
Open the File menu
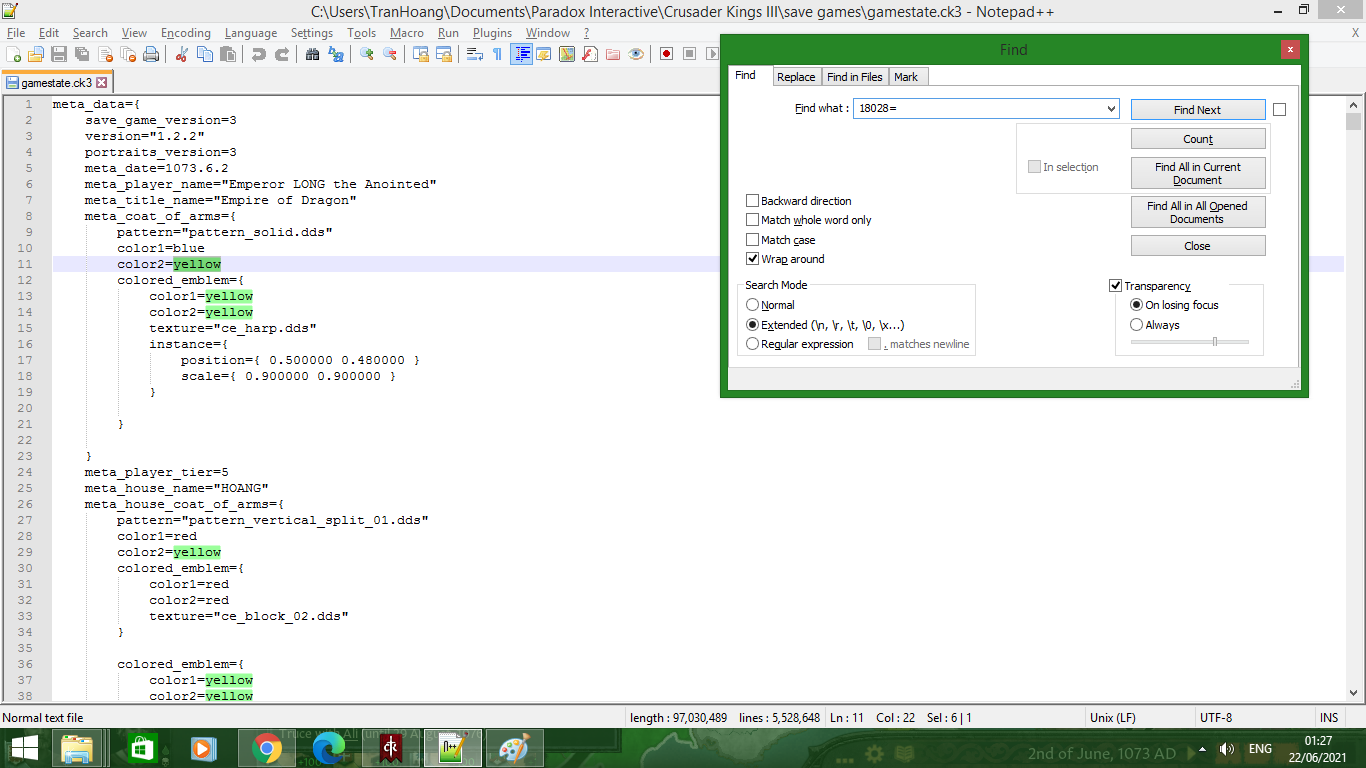16,33
